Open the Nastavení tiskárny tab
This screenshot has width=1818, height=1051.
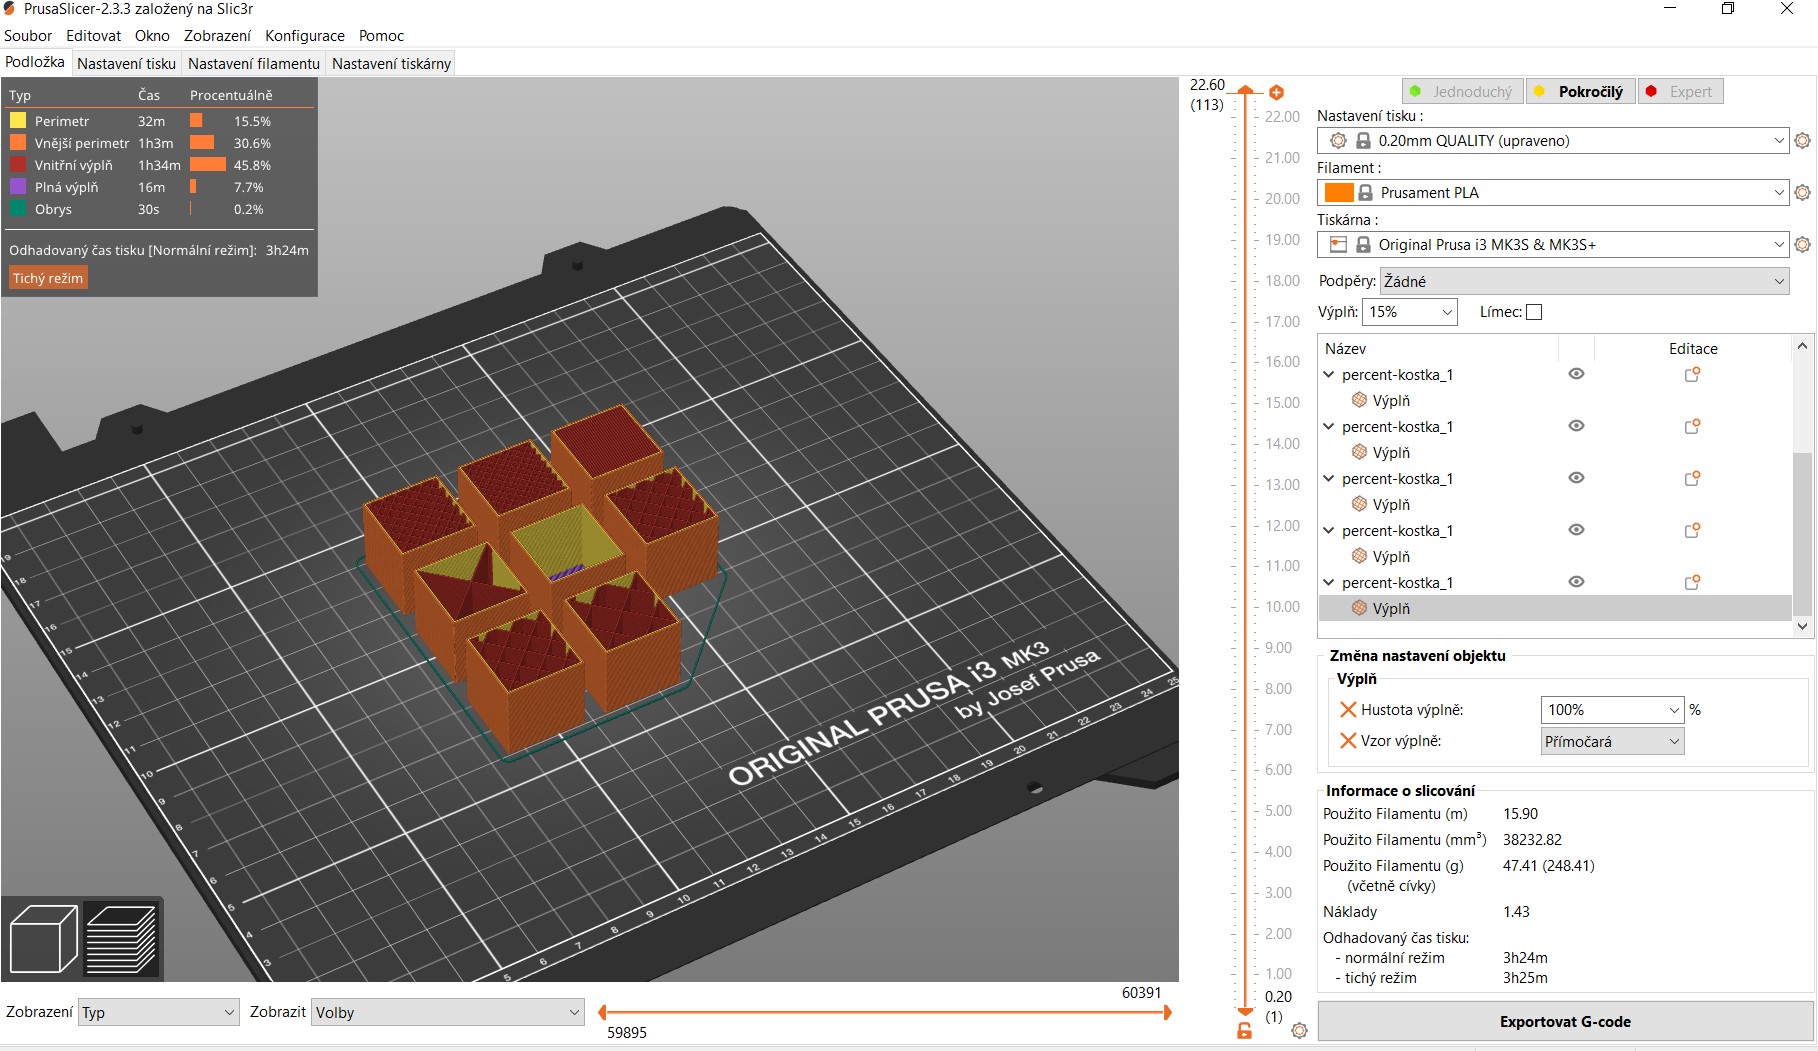click(391, 63)
